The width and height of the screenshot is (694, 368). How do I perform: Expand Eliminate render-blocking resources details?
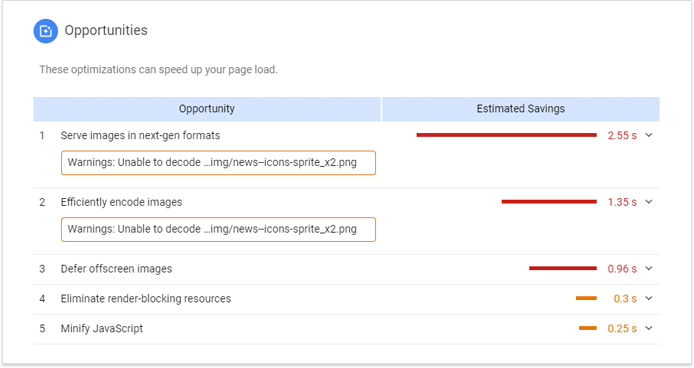(x=649, y=298)
